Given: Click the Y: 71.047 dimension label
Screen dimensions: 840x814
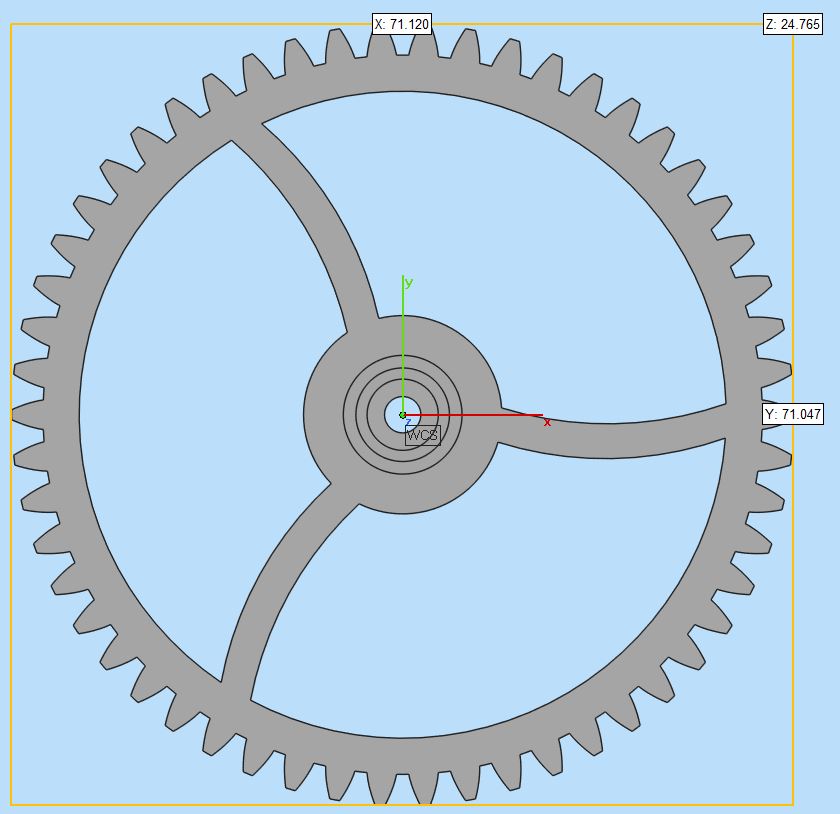Looking at the screenshot, I should click(x=793, y=414).
